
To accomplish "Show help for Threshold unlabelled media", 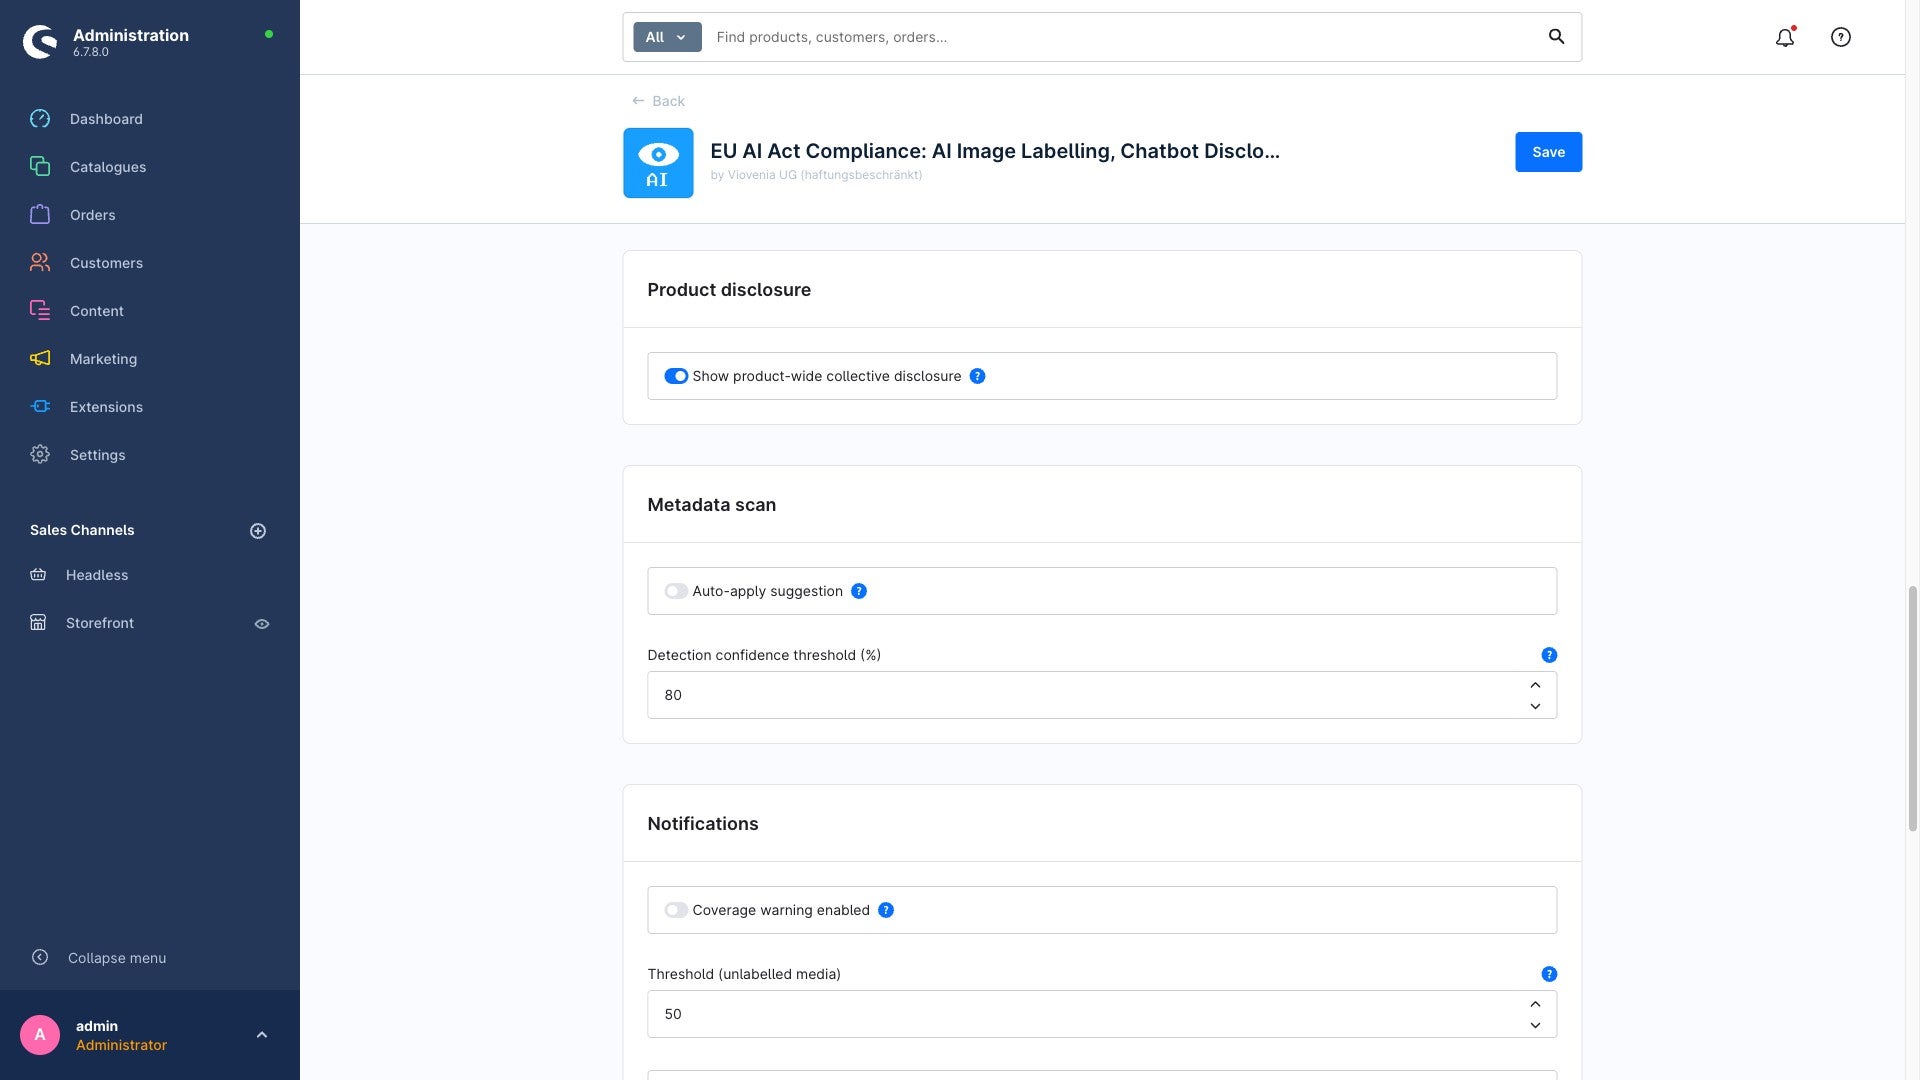I will pyautogui.click(x=1549, y=974).
